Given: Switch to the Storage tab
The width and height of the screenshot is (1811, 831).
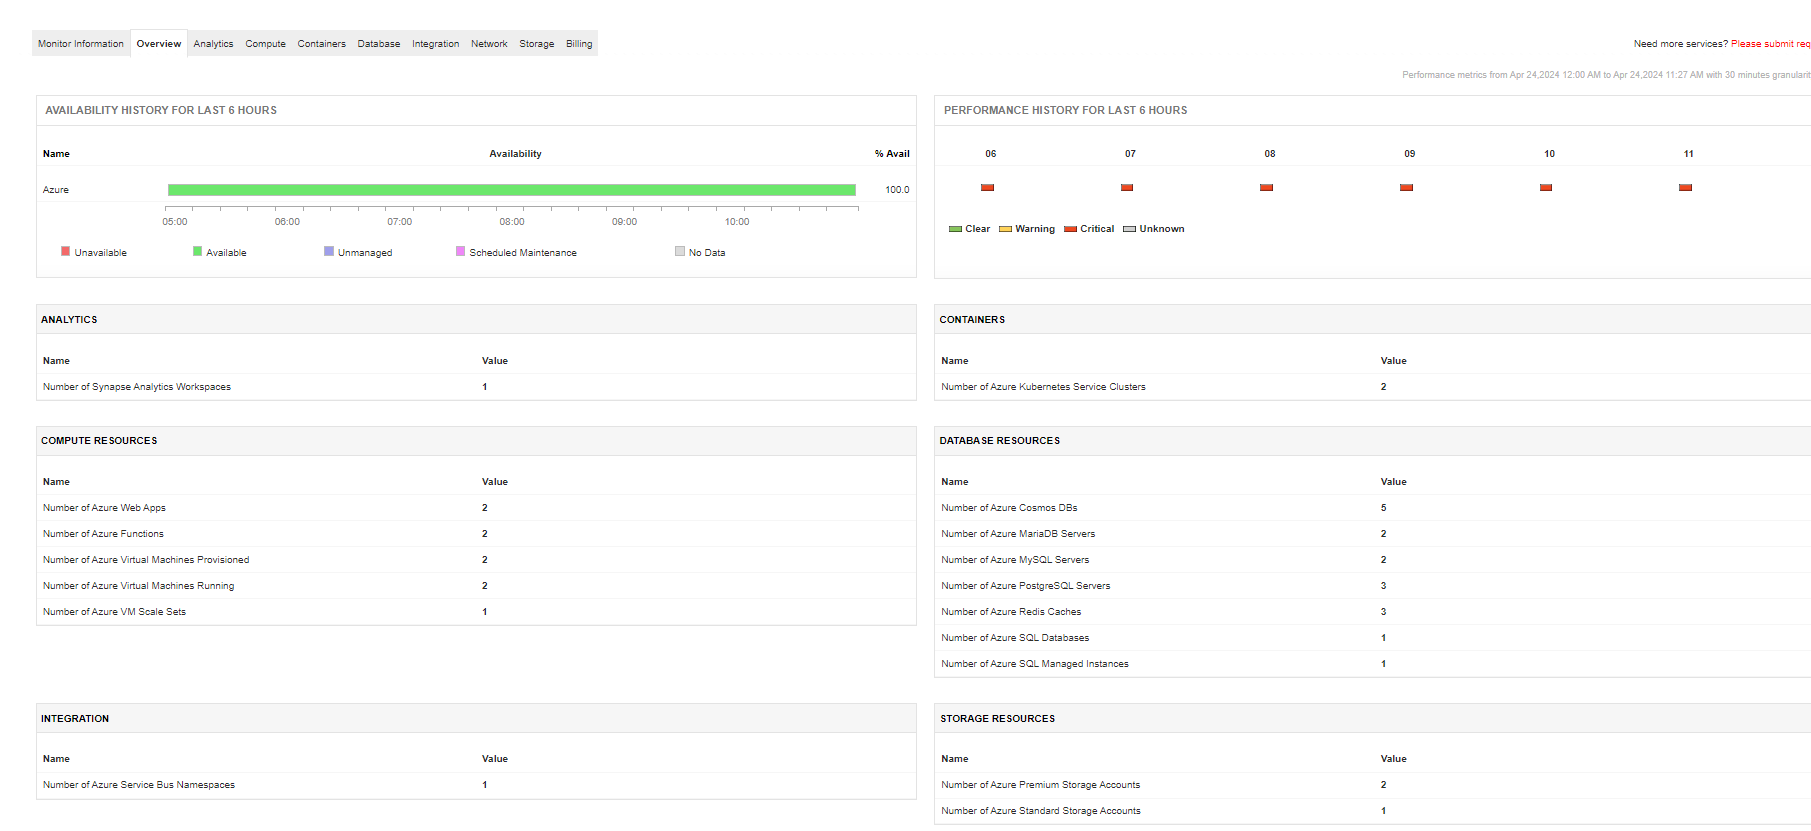Looking at the screenshot, I should (537, 44).
